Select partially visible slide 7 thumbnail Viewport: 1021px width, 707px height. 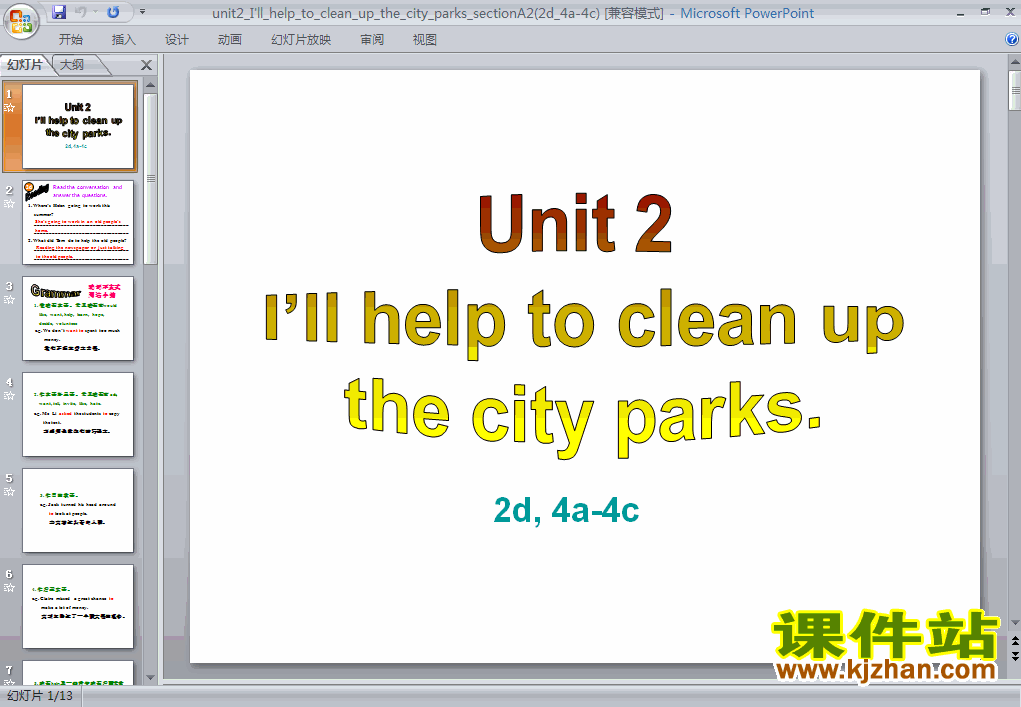[78, 672]
